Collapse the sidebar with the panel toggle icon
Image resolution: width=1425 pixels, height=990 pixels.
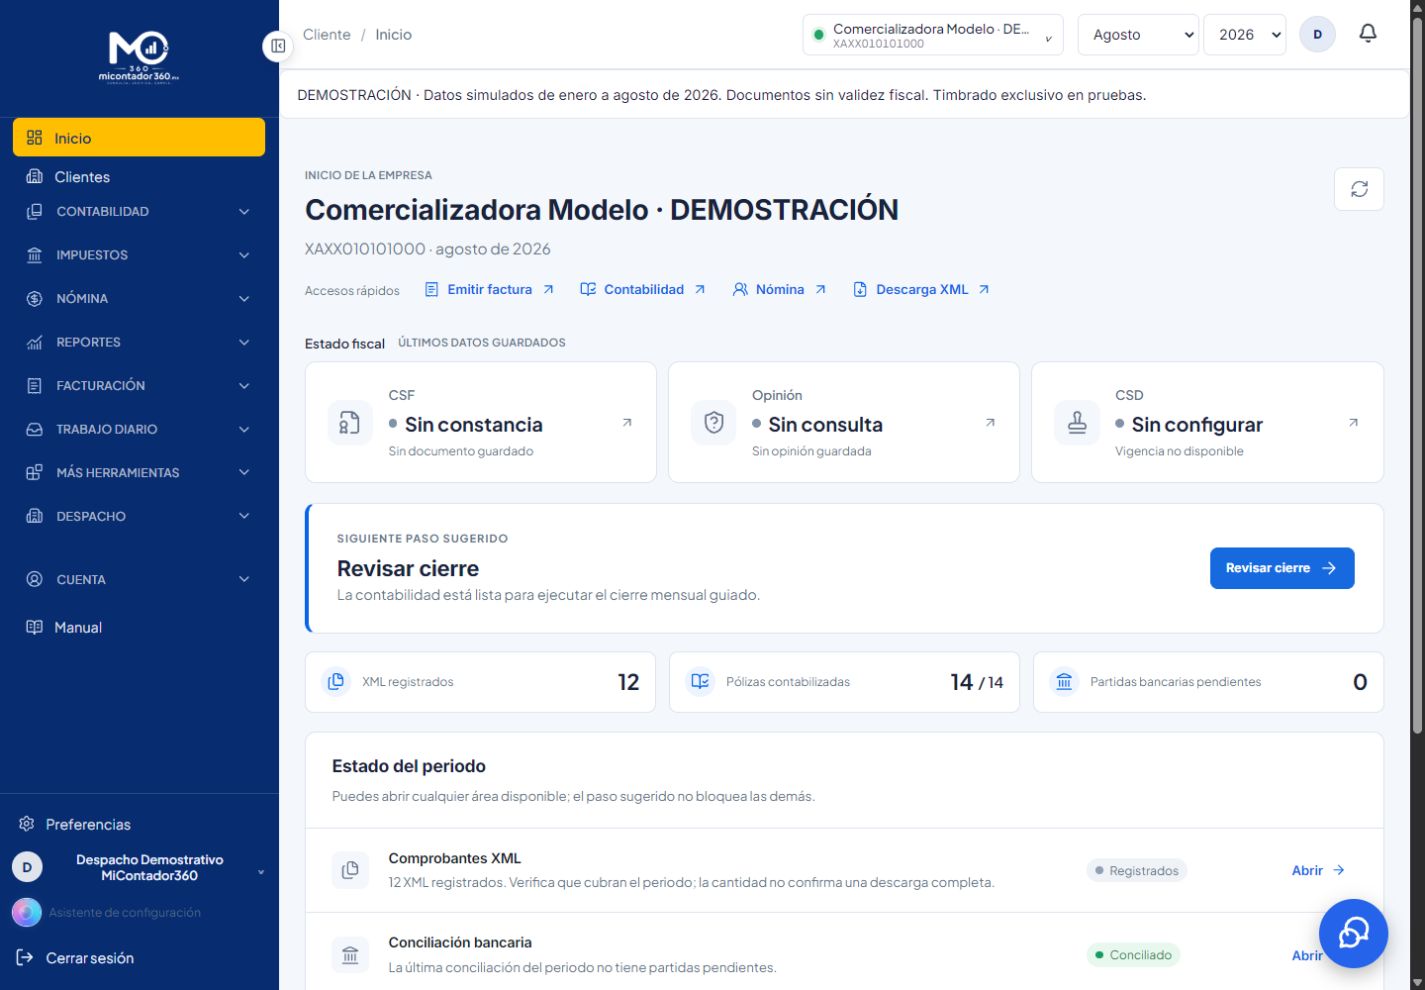[x=278, y=46]
